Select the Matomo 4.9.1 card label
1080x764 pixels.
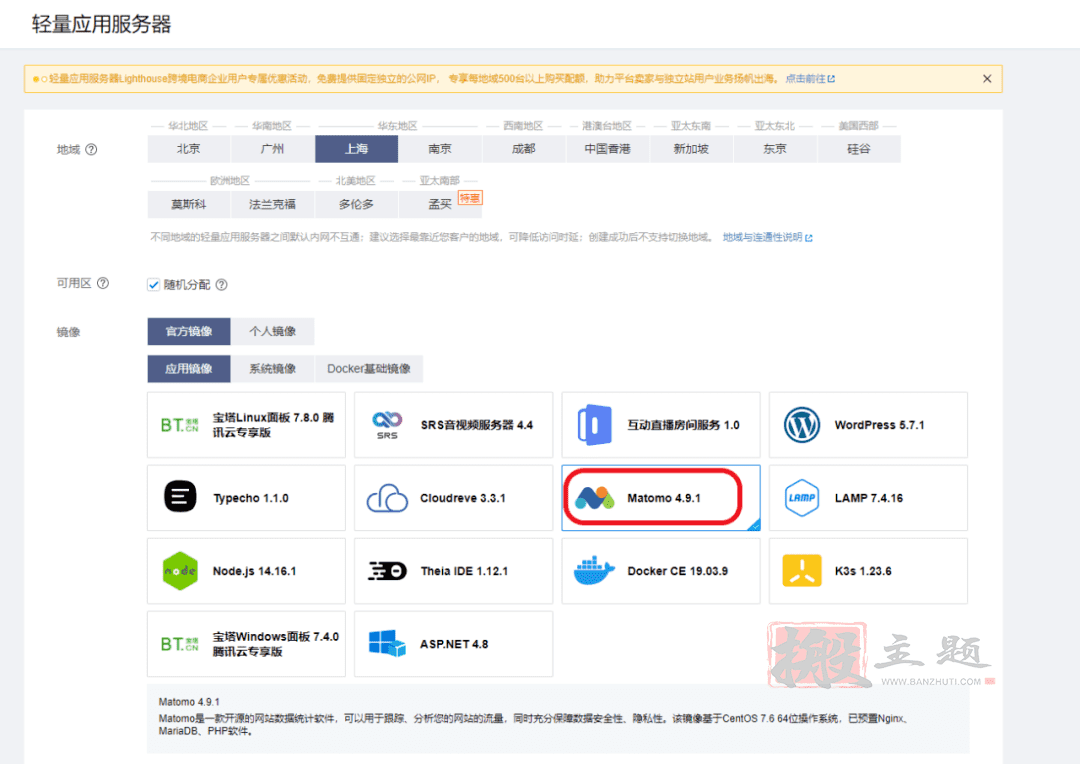tap(664, 498)
